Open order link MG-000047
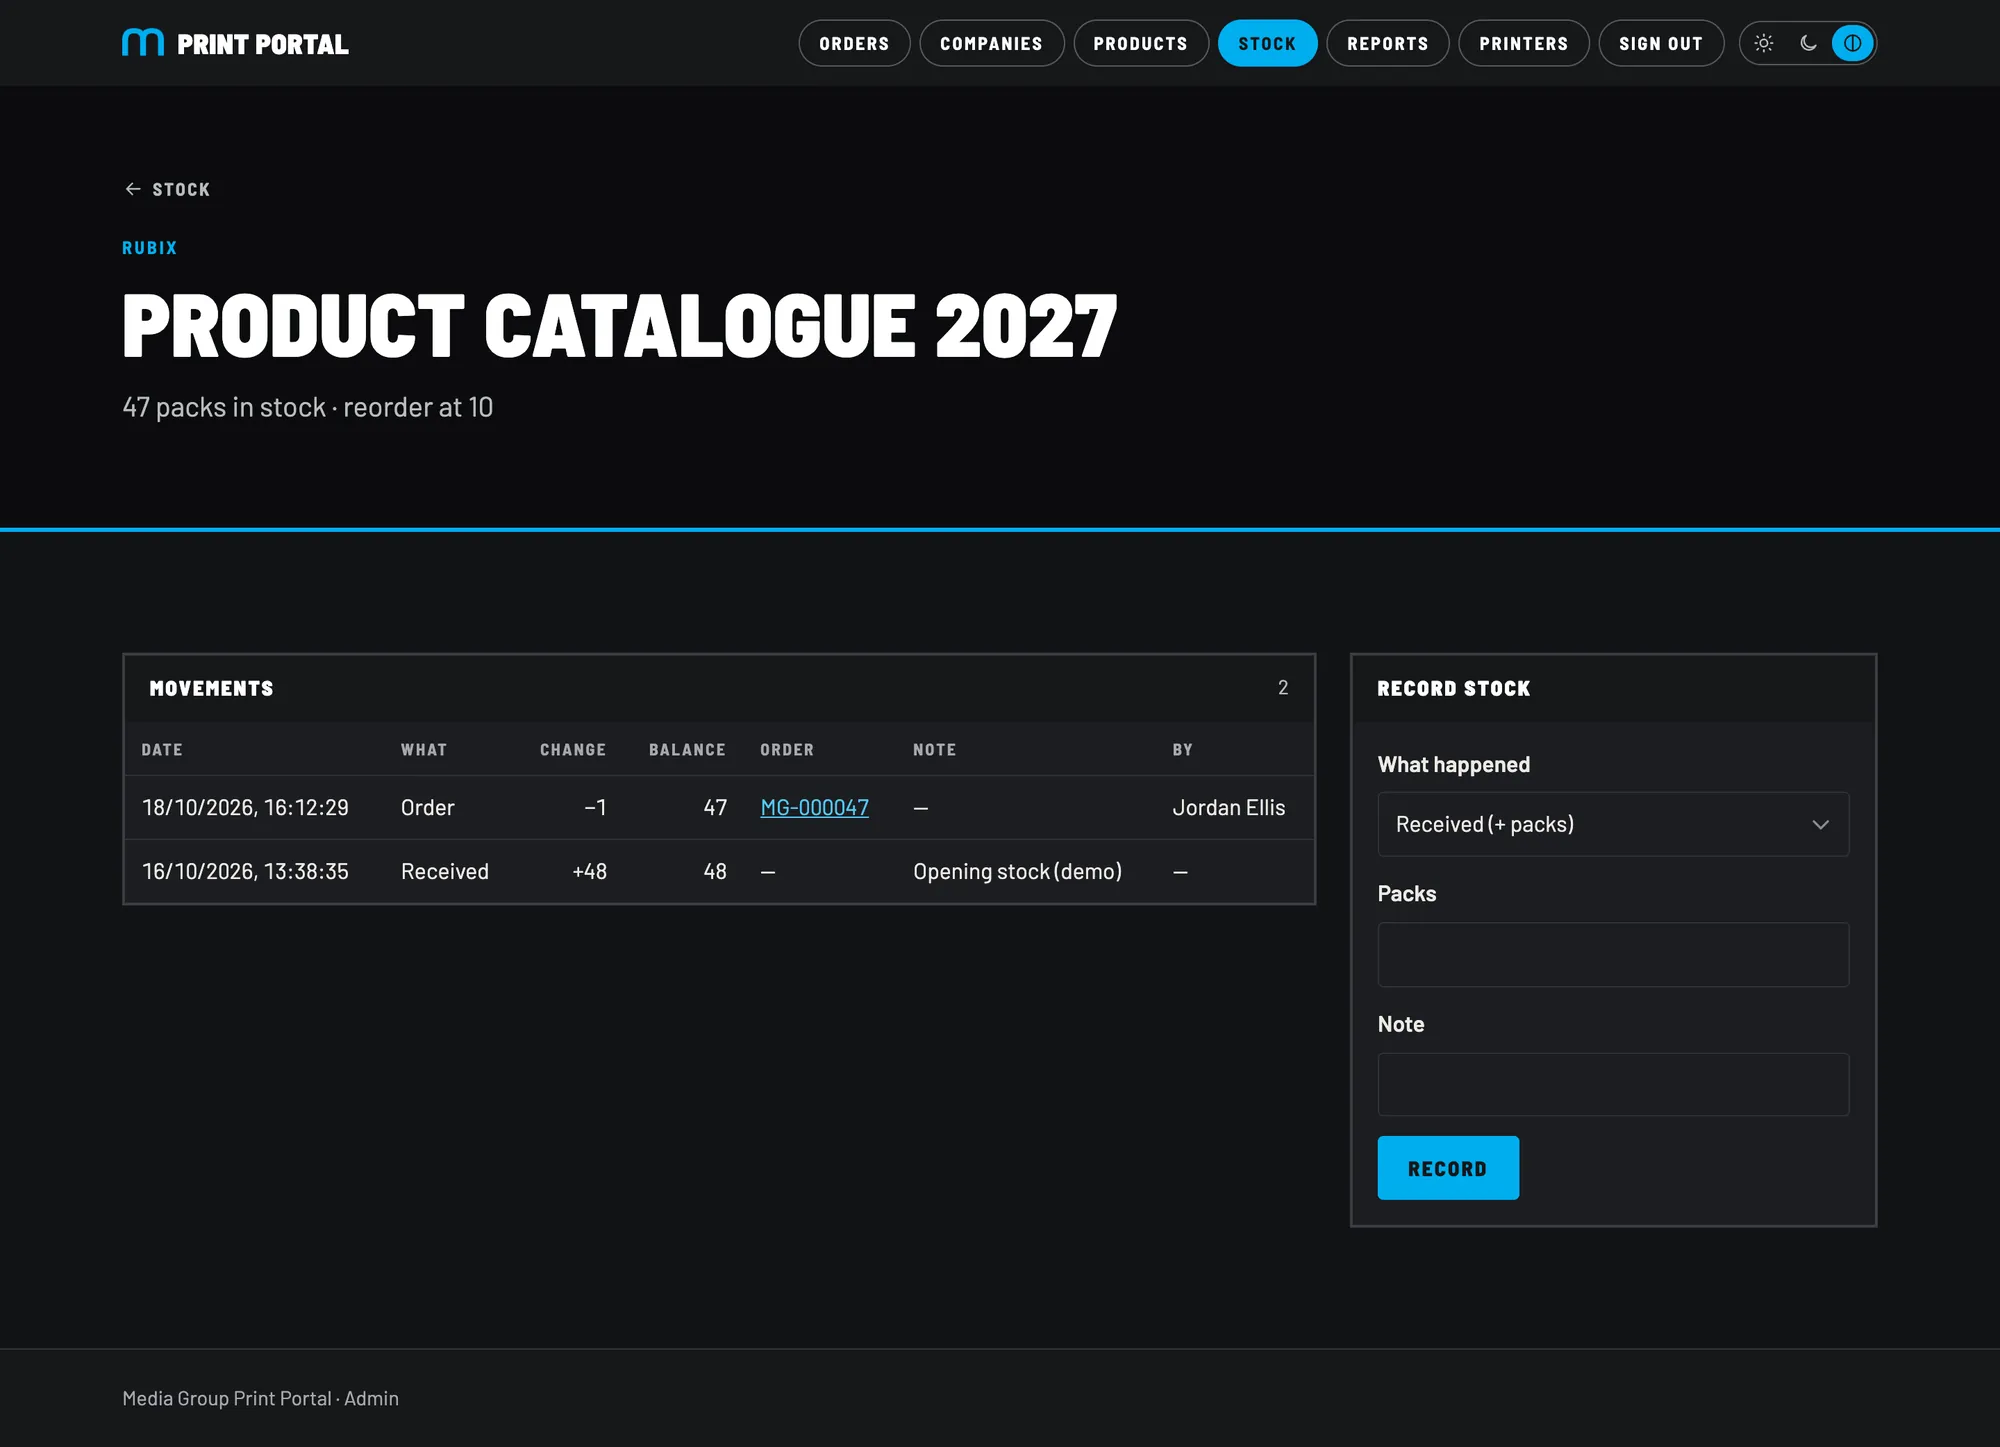Screen dimensions: 2000x1447 pyautogui.click(x=815, y=808)
